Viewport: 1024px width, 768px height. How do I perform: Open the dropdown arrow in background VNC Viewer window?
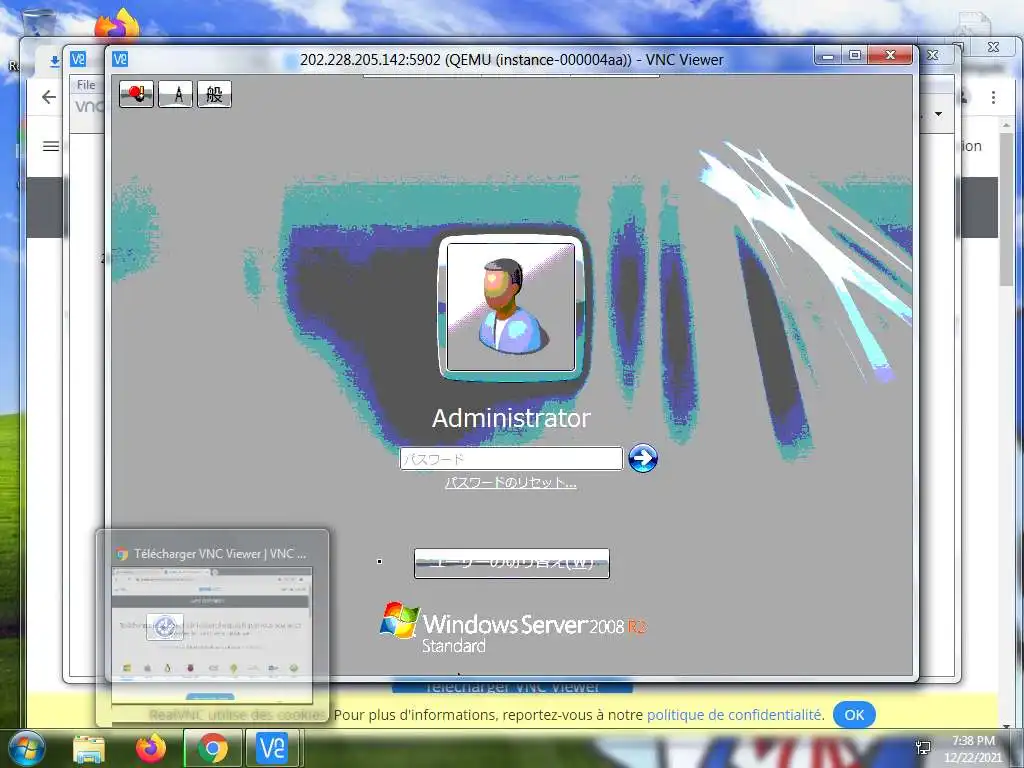click(938, 114)
